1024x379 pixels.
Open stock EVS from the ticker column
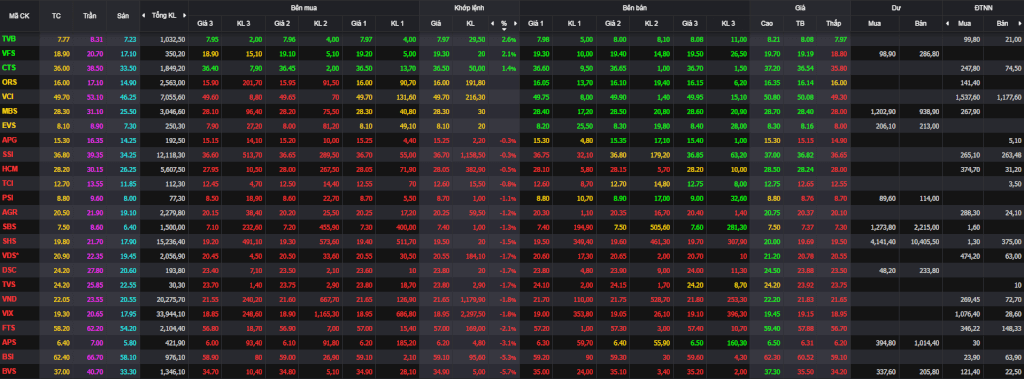[x=9, y=125]
